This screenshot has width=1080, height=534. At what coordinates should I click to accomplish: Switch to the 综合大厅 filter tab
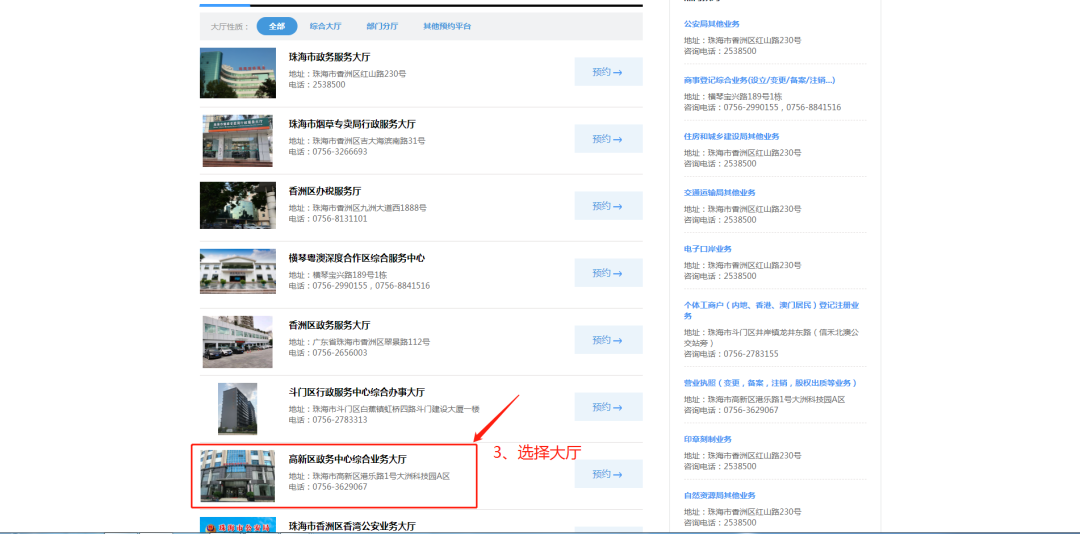pyautogui.click(x=325, y=26)
